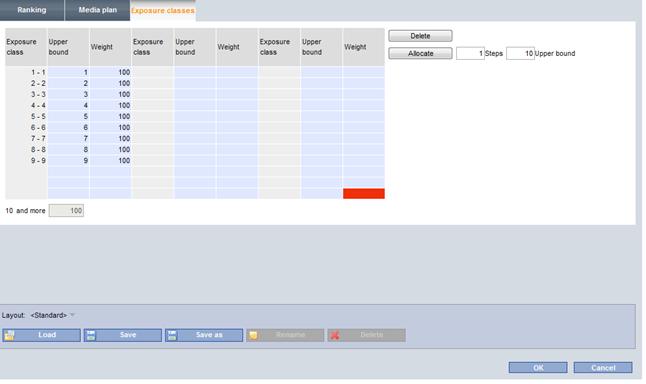
Task: Confirm with the OK button
Action: click(x=538, y=368)
